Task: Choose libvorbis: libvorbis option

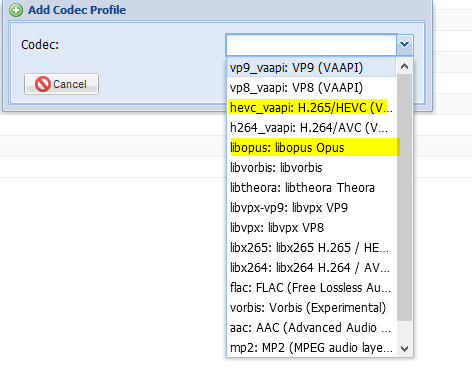Action: click(312, 168)
